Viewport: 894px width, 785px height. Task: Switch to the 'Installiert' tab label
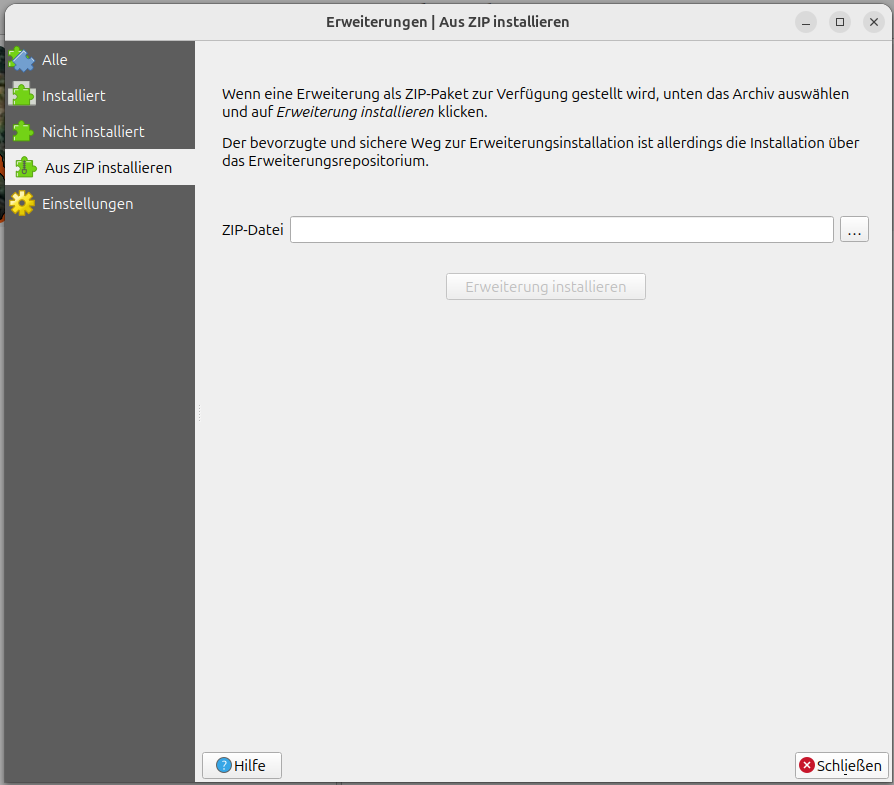(x=73, y=96)
